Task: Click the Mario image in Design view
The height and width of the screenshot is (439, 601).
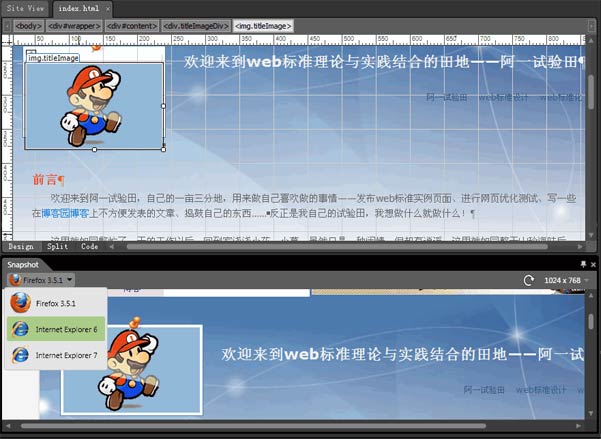Action: pos(94,106)
